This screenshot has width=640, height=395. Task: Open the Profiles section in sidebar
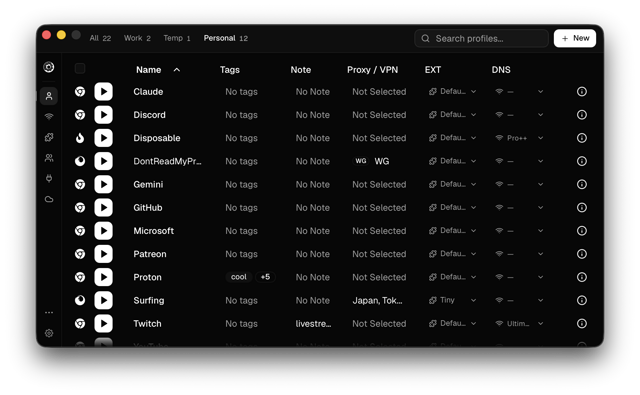[x=49, y=96]
